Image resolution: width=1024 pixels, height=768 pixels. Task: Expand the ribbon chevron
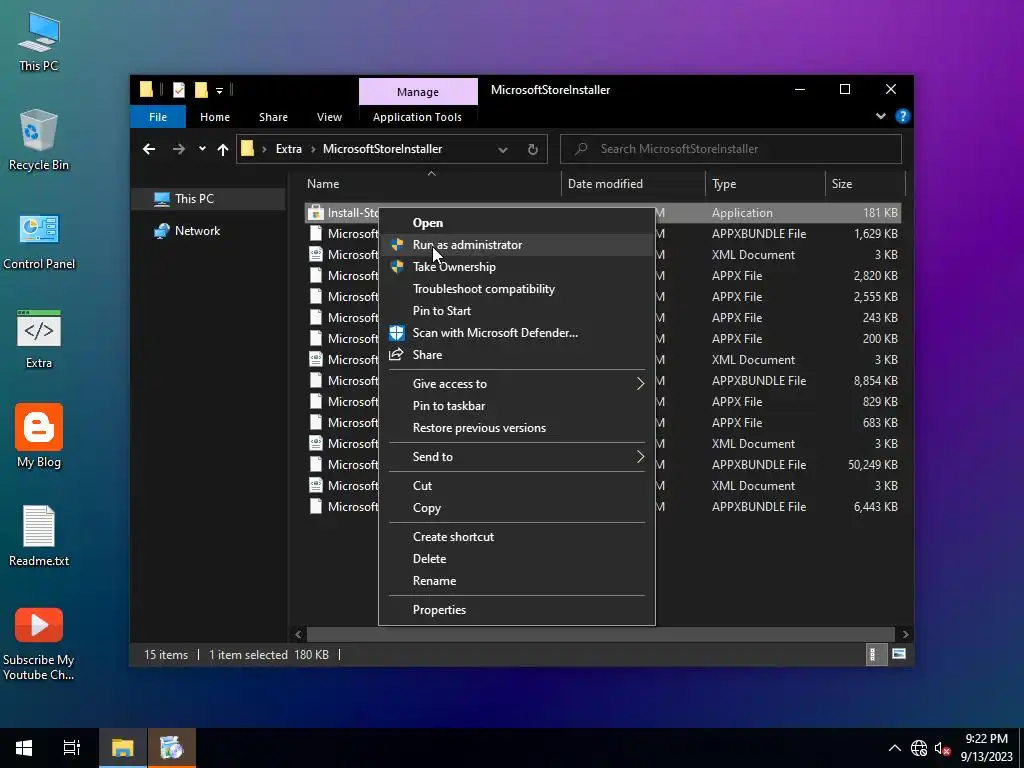point(880,116)
